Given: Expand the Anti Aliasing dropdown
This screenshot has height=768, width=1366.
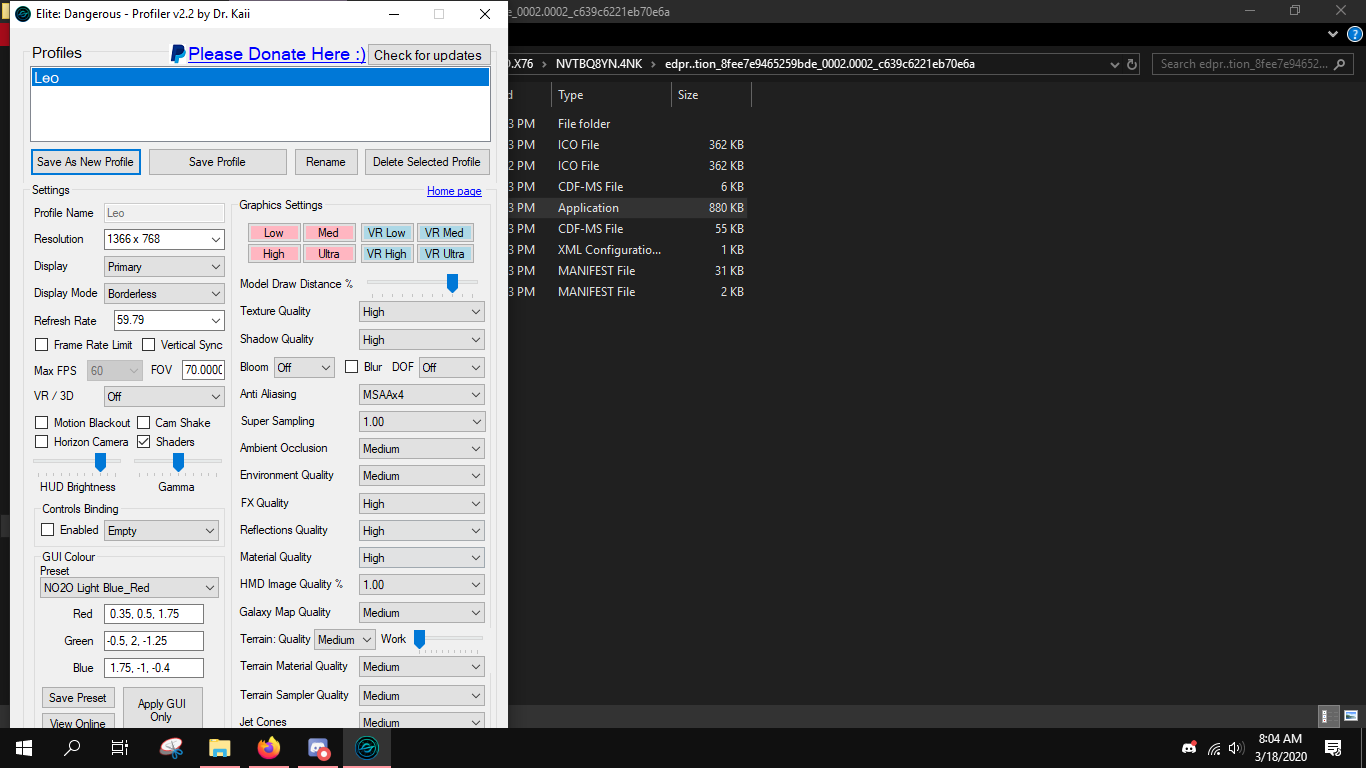Looking at the screenshot, I should pyautogui.click(x=421, y=395).
